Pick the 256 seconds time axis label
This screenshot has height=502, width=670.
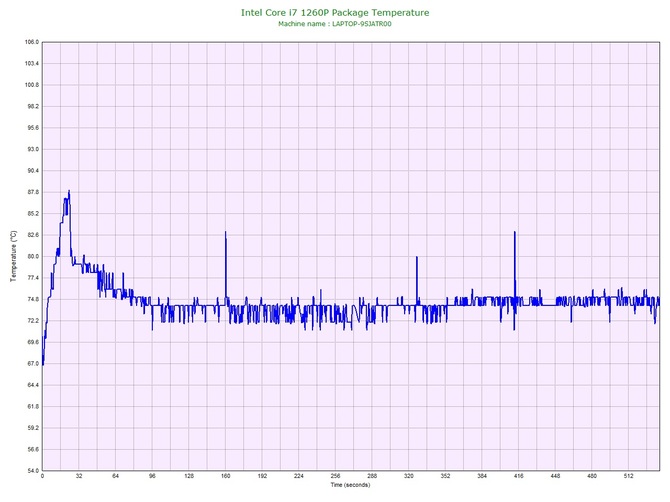tap(335, 476)
